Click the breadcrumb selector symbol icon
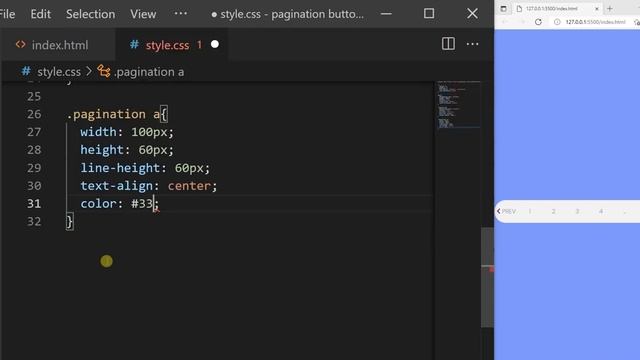 click(x=104, y=71)
